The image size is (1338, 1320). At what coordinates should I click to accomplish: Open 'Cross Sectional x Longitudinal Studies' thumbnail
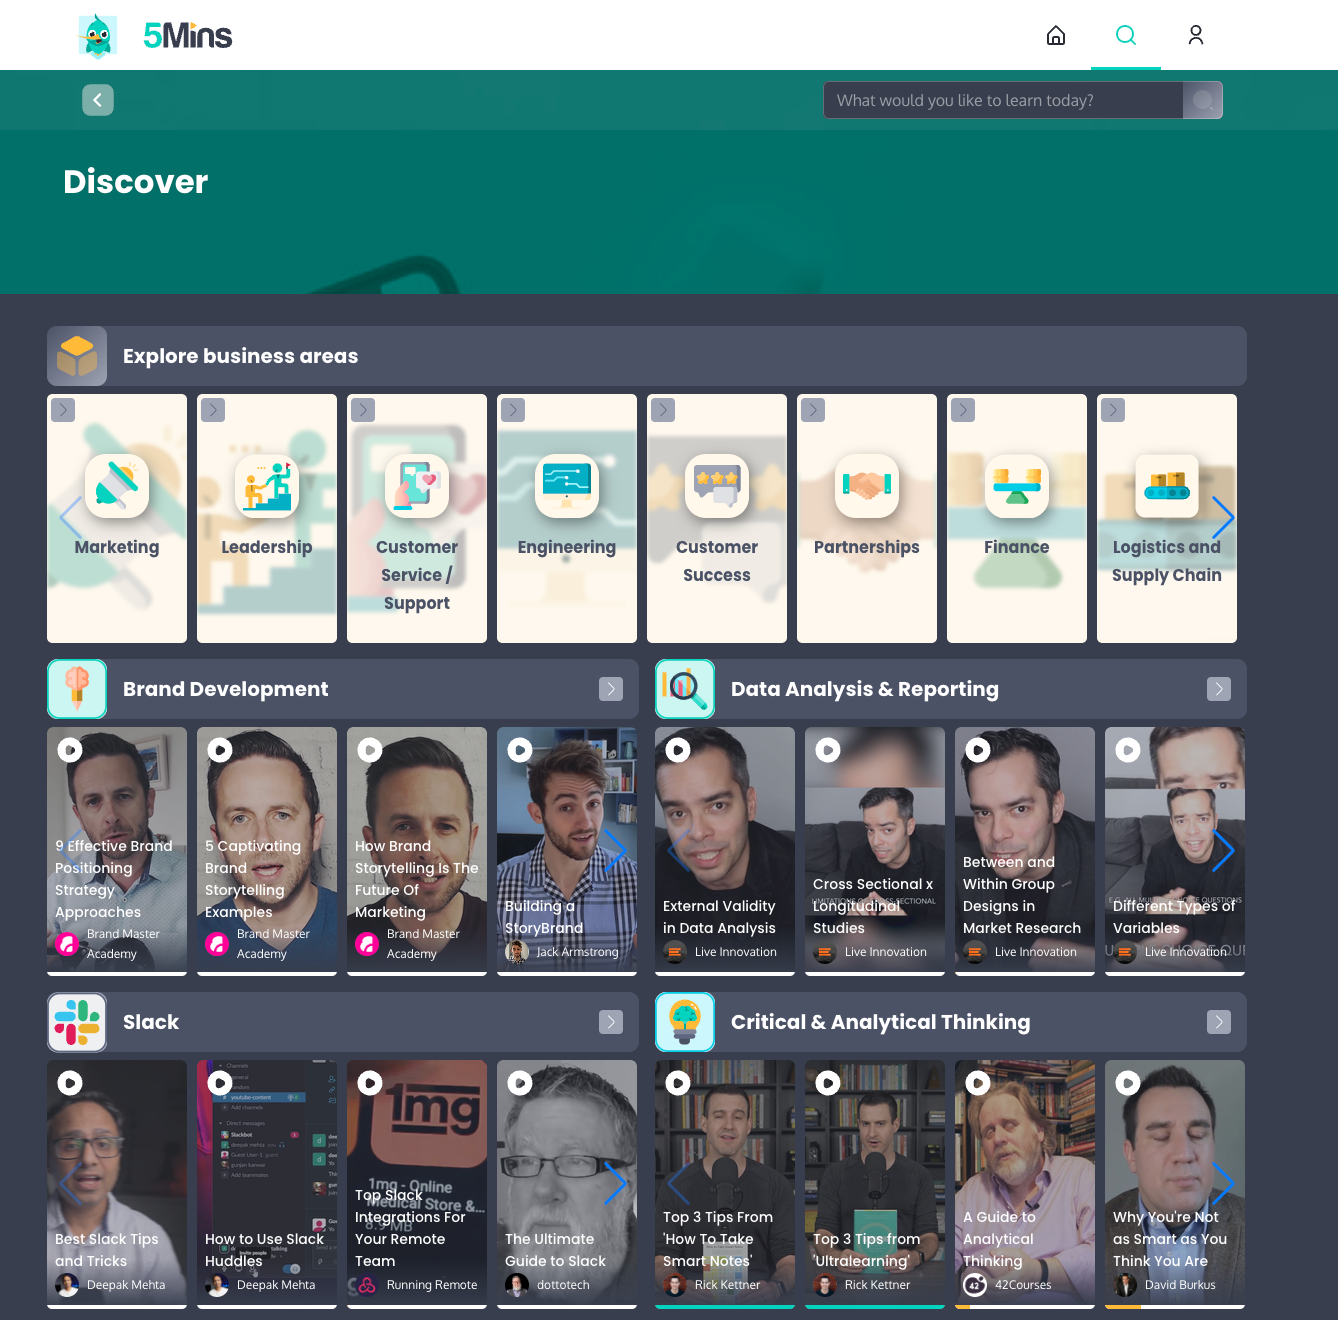tap(875, 850)
